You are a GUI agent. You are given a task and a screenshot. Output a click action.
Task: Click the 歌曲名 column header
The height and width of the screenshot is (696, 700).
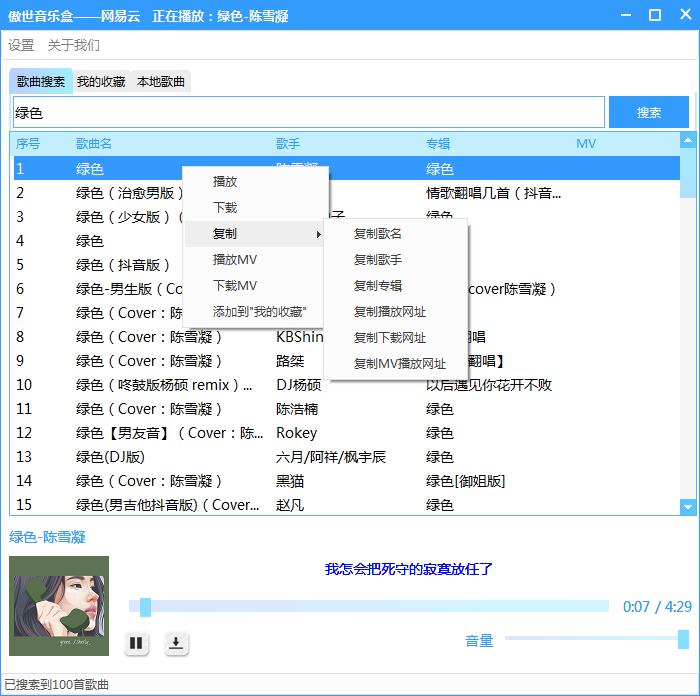94,144
